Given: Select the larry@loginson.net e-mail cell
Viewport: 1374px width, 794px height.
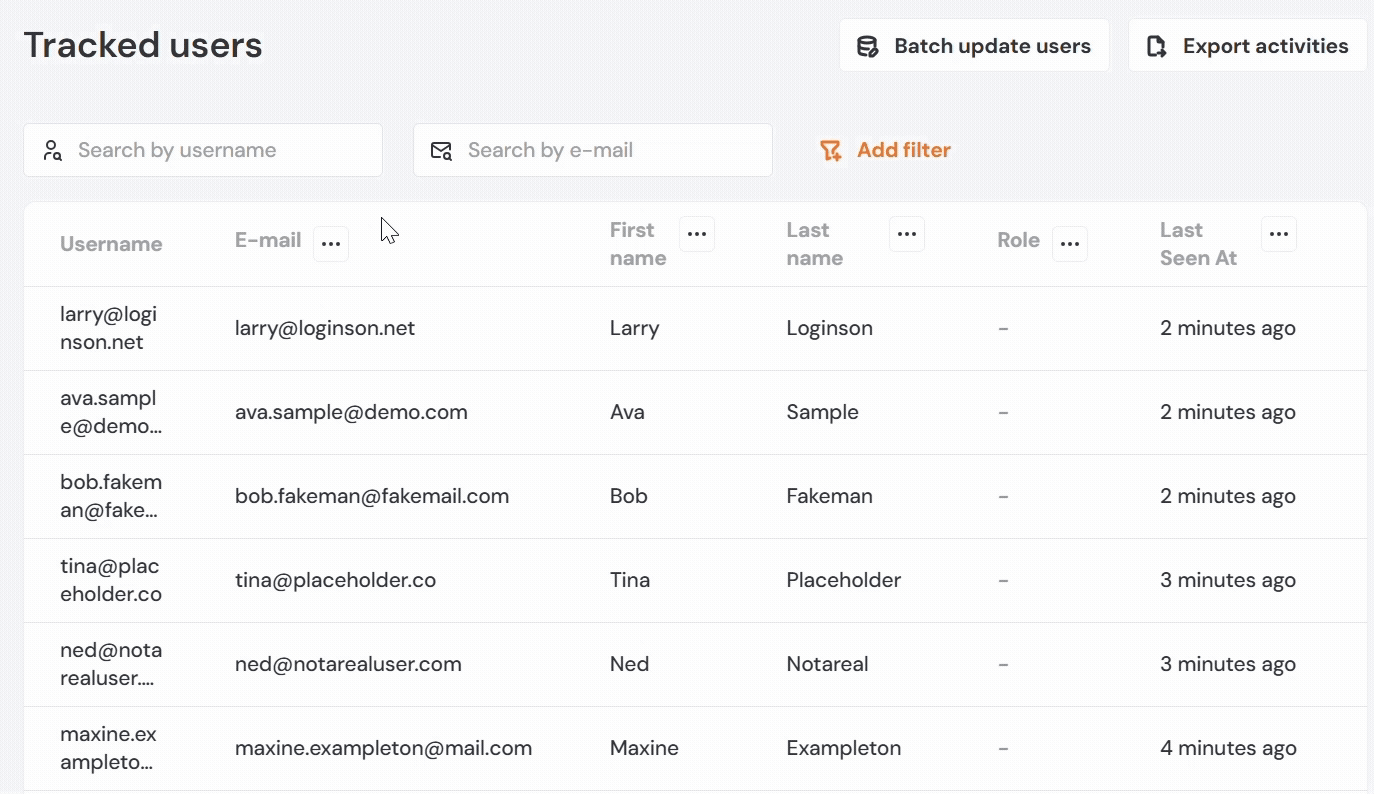Looking at the screenshot, I should click(325, 328).
